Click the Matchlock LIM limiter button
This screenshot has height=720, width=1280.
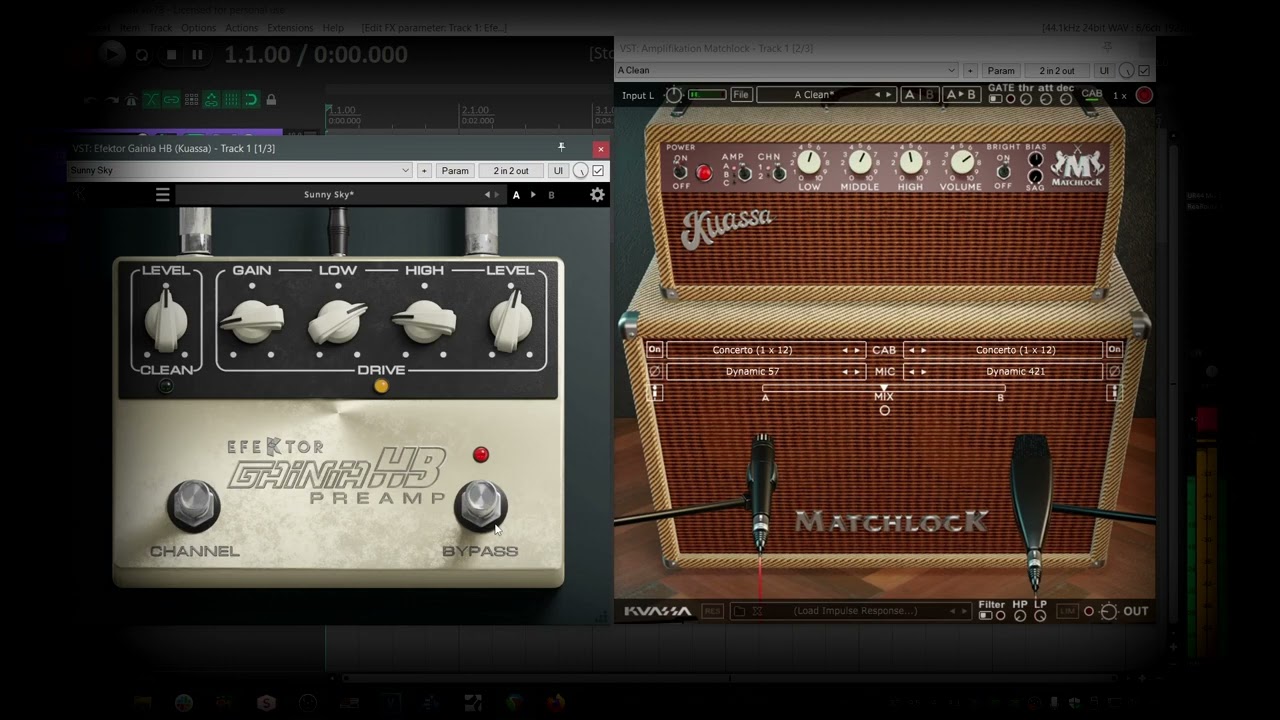(x=1067, y=611)
